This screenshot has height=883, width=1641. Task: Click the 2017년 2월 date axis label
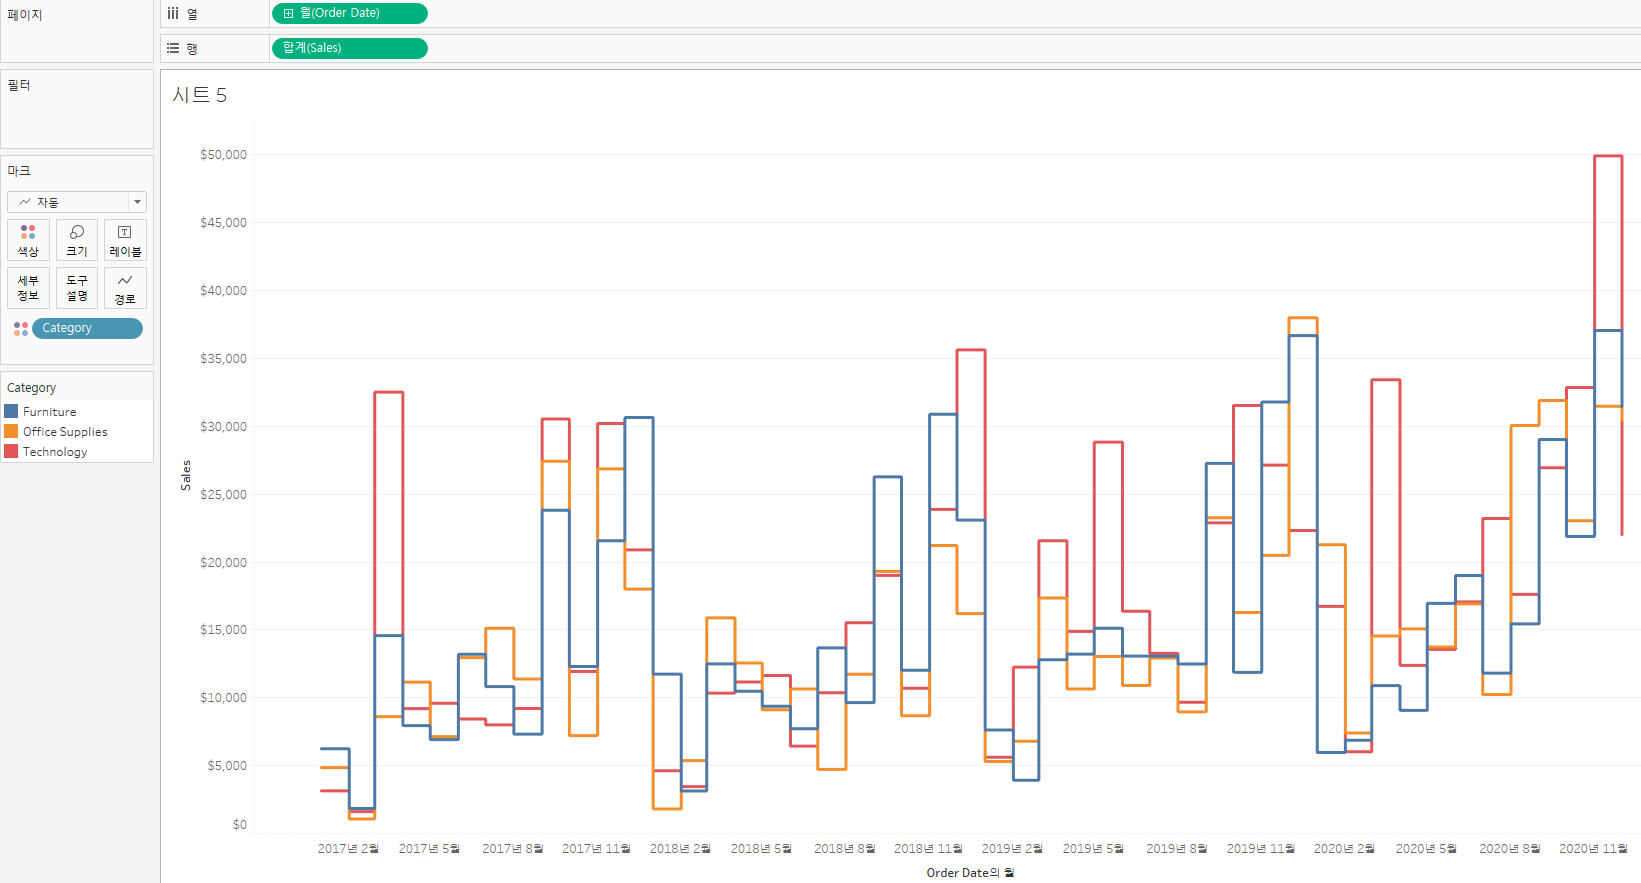(348, 849)
